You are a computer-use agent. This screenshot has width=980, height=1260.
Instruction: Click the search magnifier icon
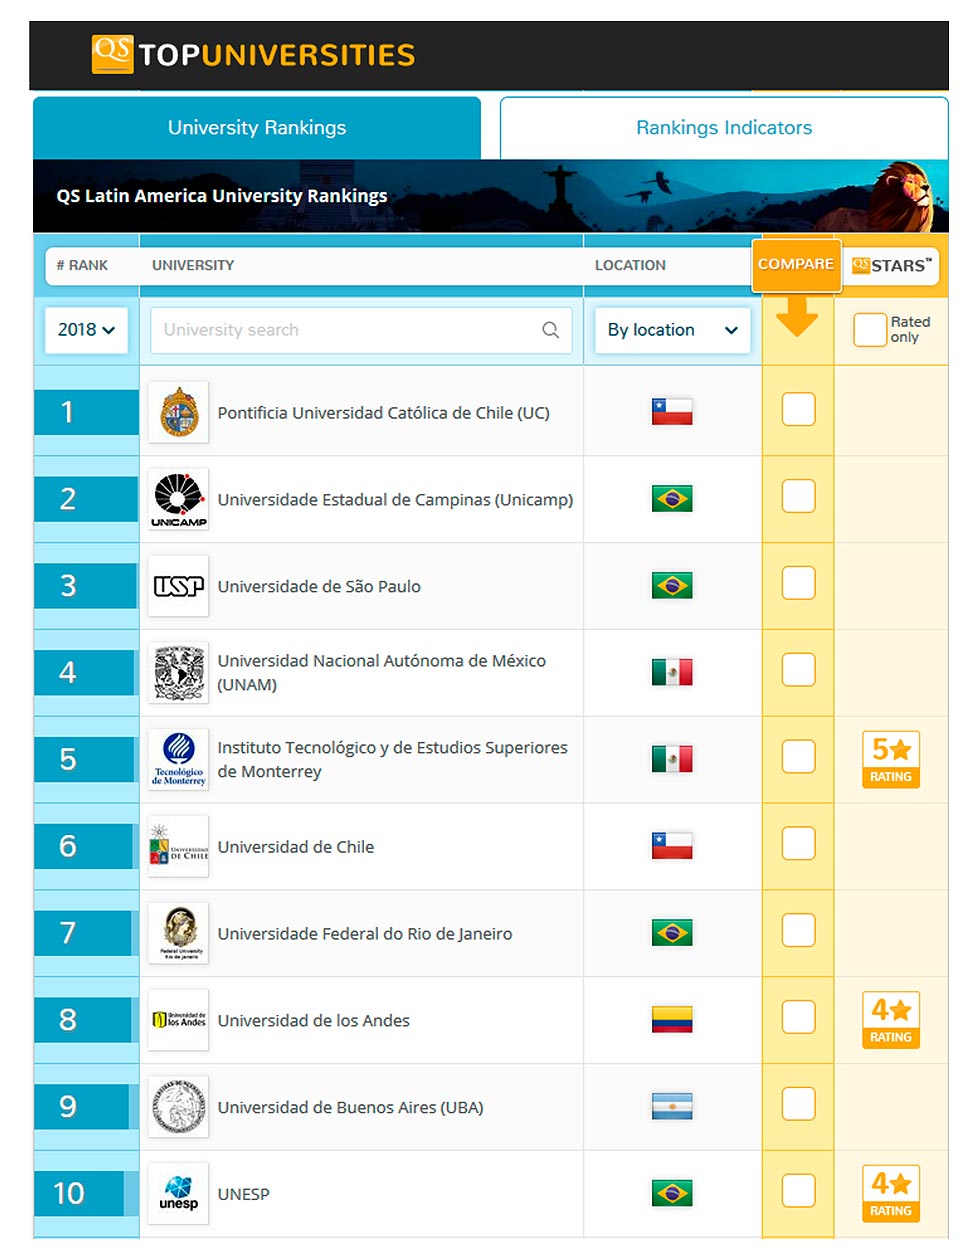point(550,330)
